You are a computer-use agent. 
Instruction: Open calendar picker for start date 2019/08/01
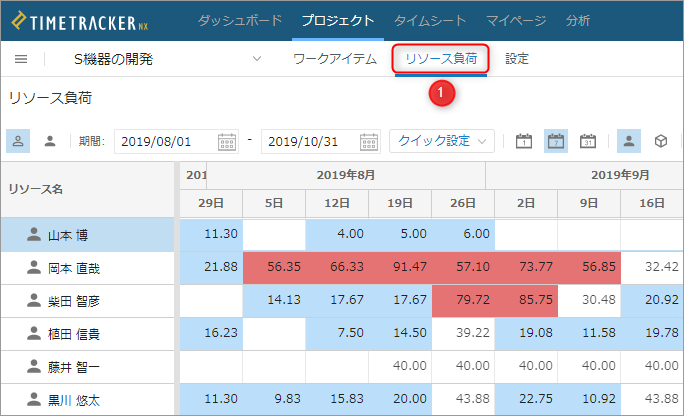point(227,142)
